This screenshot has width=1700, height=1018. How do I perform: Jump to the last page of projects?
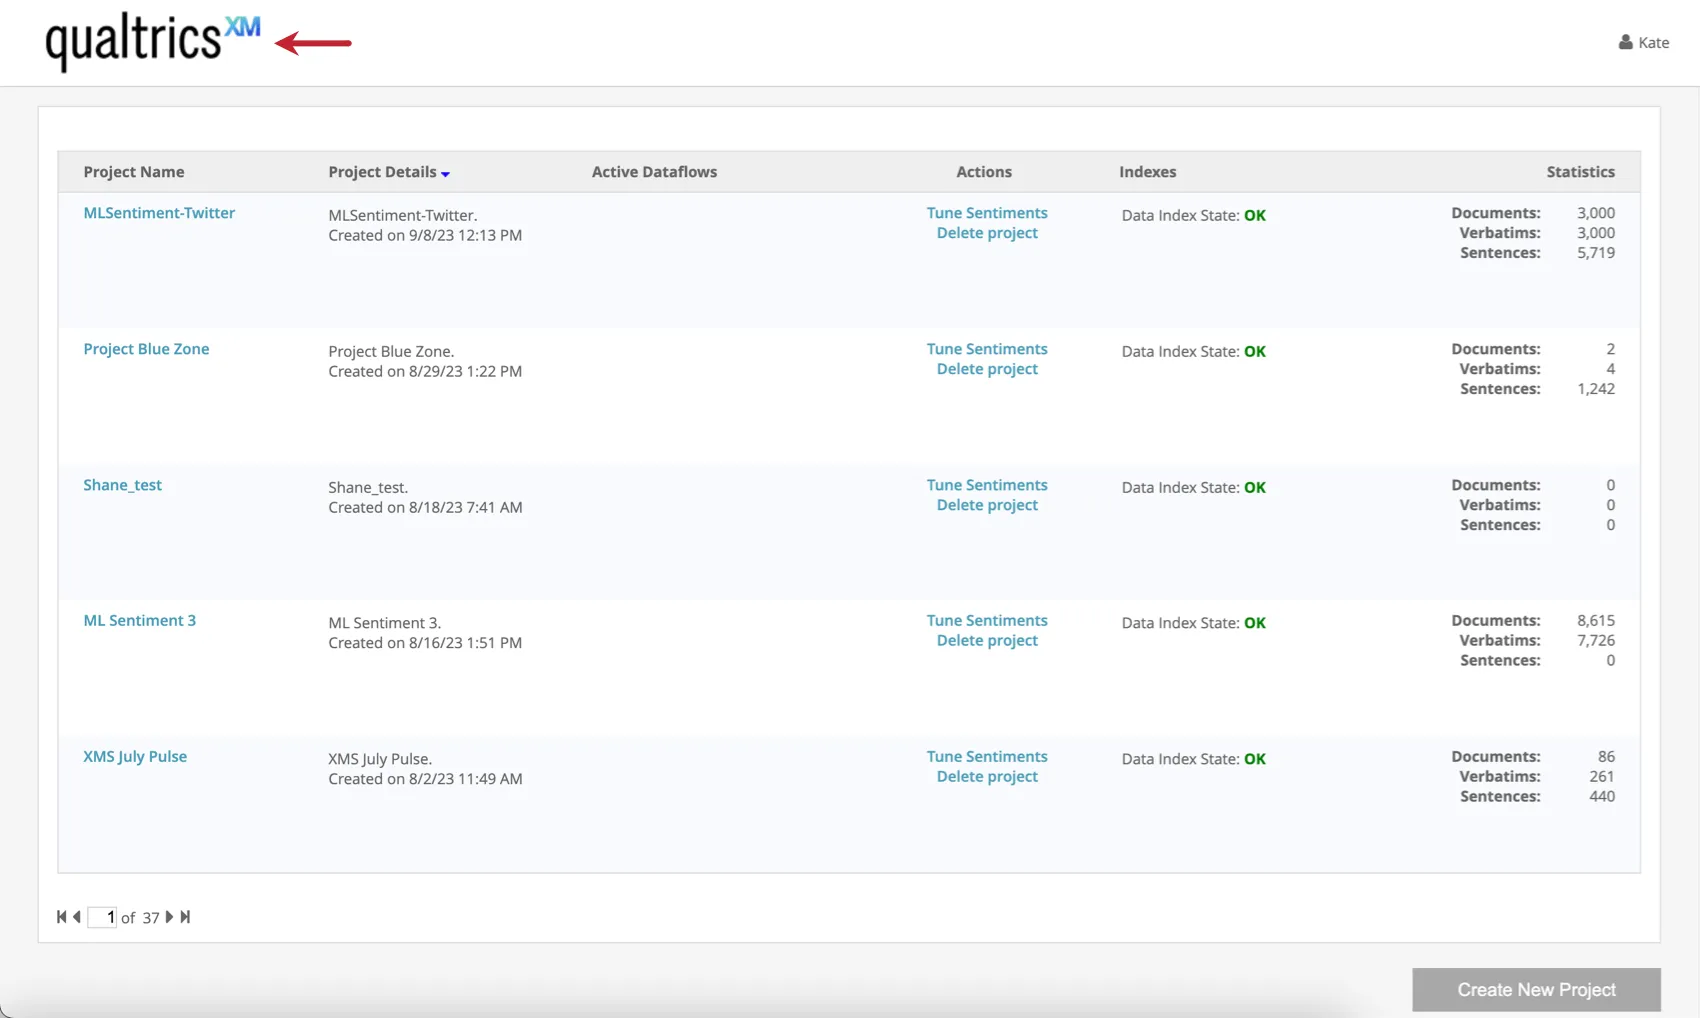[x=185, y=917]
